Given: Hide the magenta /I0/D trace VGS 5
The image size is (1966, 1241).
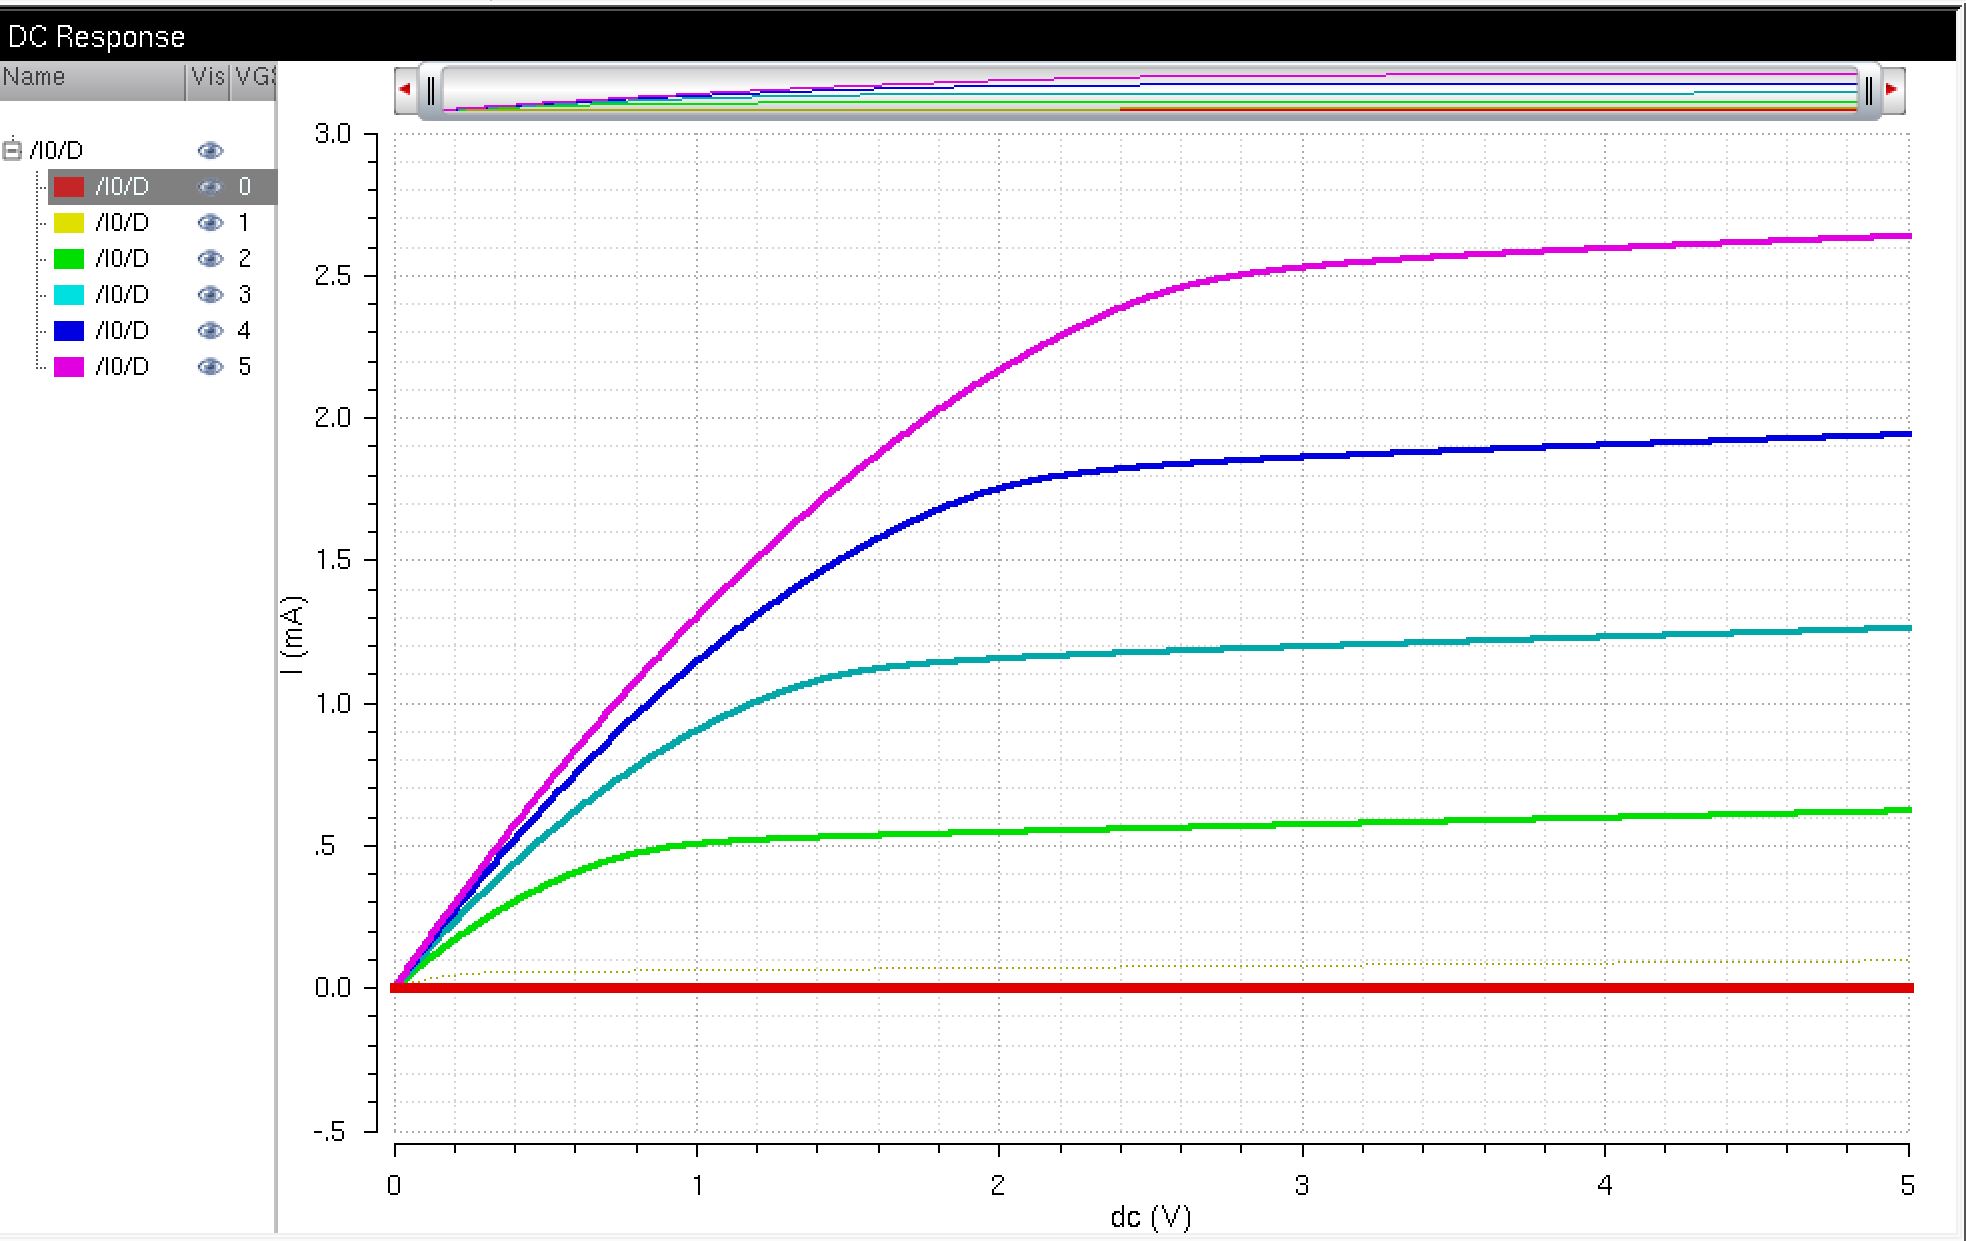Looking at the screenshot, I should pos(210,367).
